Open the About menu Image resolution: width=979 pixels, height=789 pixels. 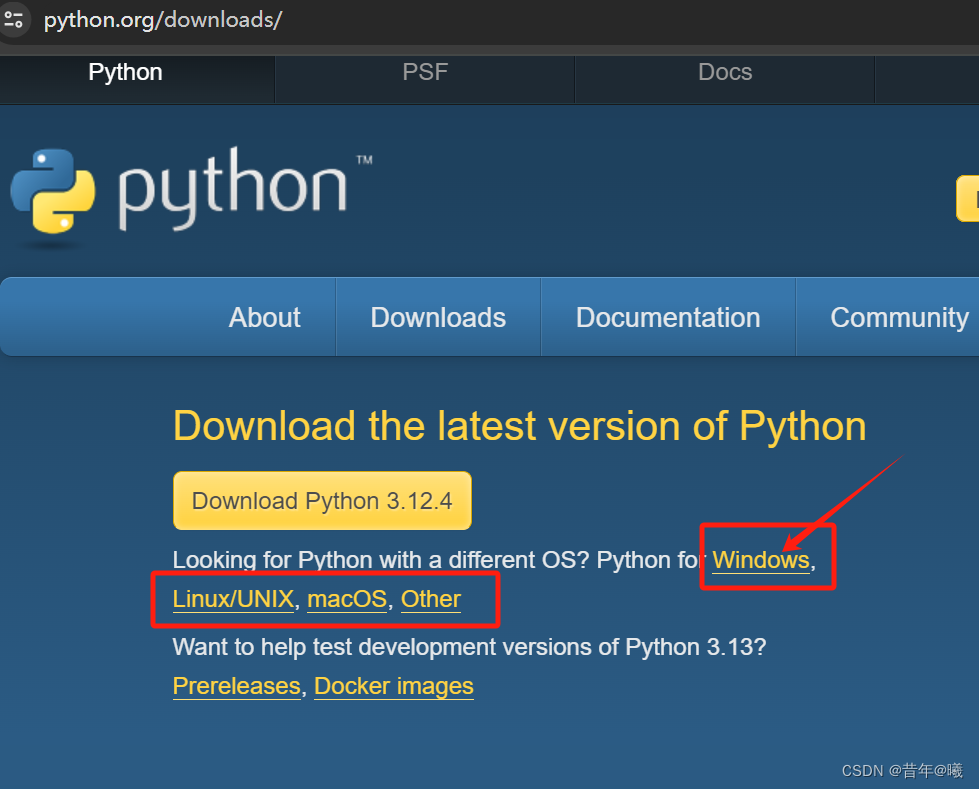tap(263, 317)
